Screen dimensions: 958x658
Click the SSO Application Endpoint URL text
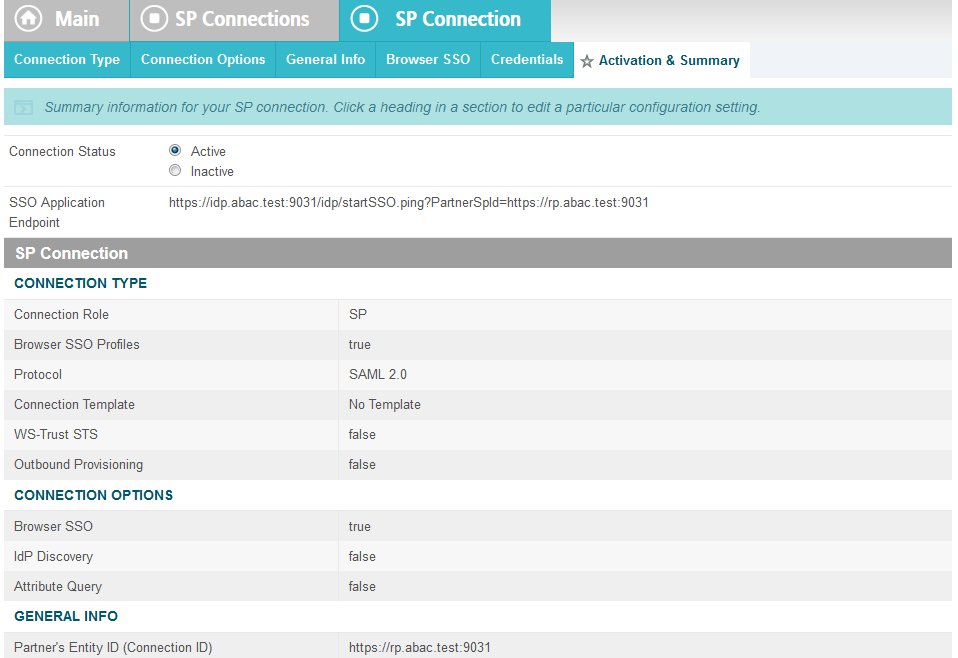[409, 203]
